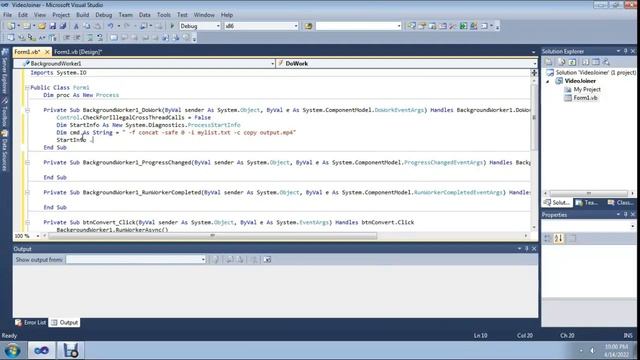Collapse the Public Class Form1 outline

point(27,88)
